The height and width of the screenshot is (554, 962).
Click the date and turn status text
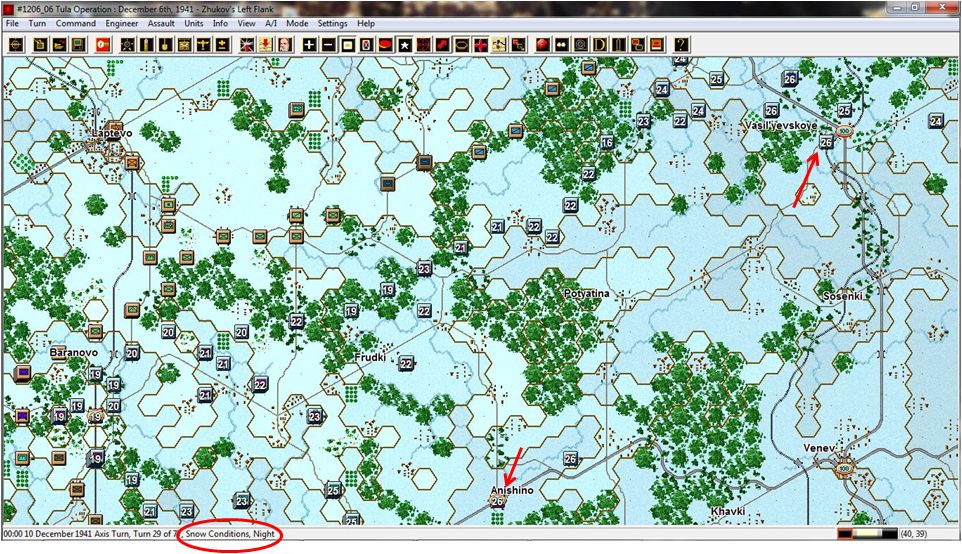point(91,534)
